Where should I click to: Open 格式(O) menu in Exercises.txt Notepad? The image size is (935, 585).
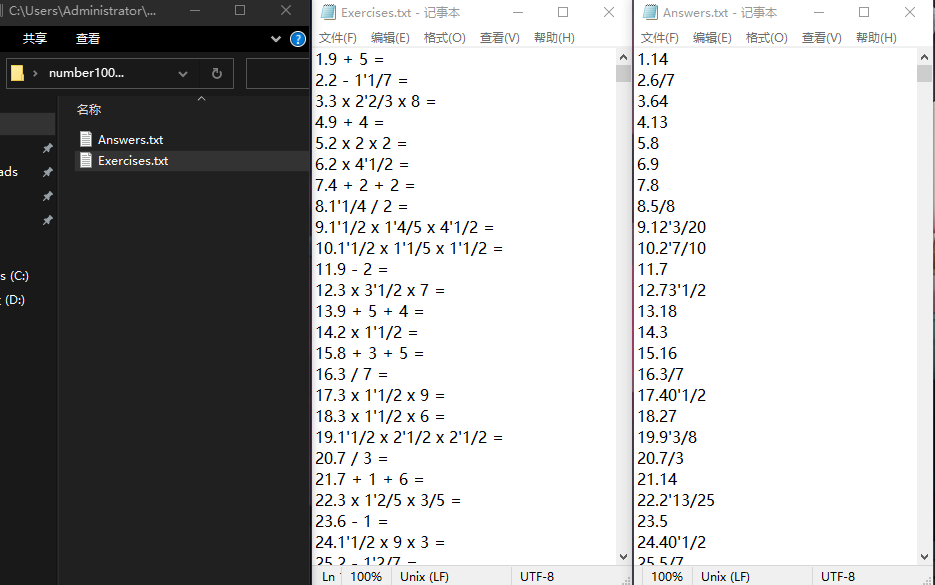(x=444, y=38)
